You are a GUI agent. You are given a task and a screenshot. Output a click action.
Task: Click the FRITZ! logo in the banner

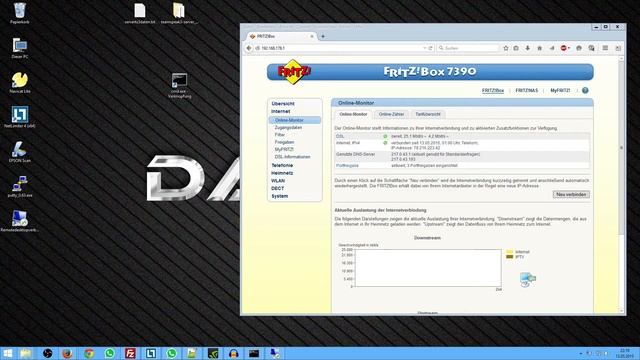294,72
